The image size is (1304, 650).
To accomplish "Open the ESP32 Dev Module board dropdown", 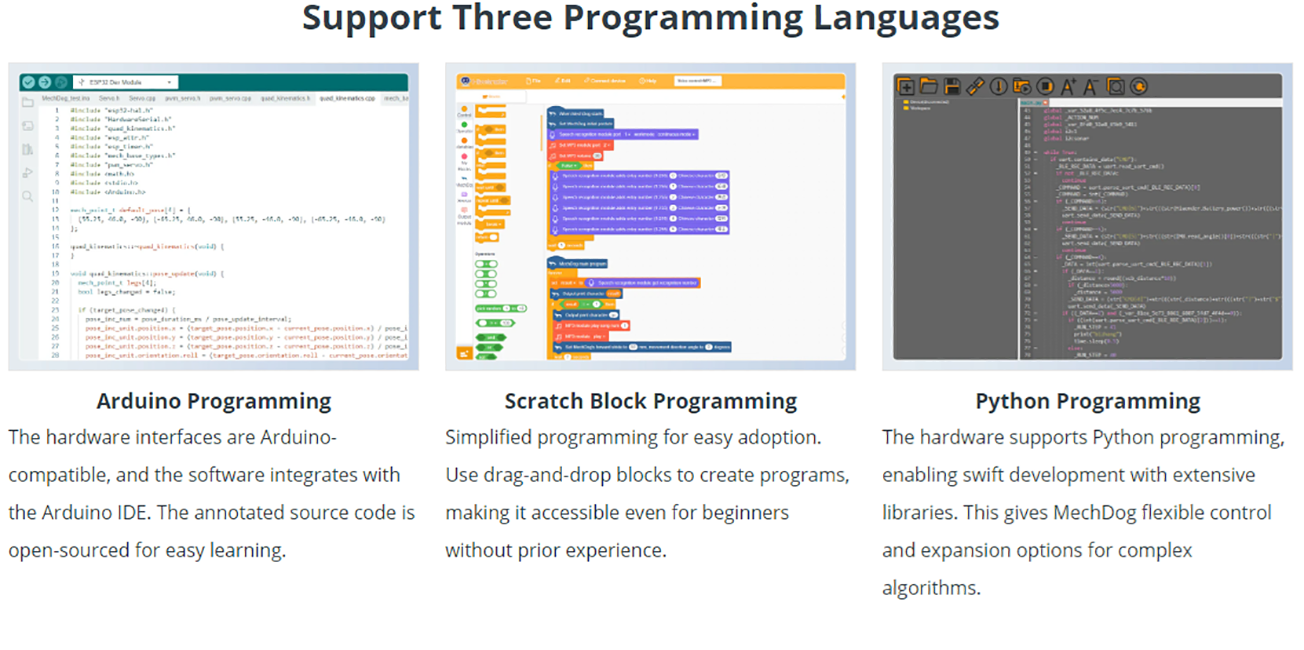I will (x=127, y=82).
